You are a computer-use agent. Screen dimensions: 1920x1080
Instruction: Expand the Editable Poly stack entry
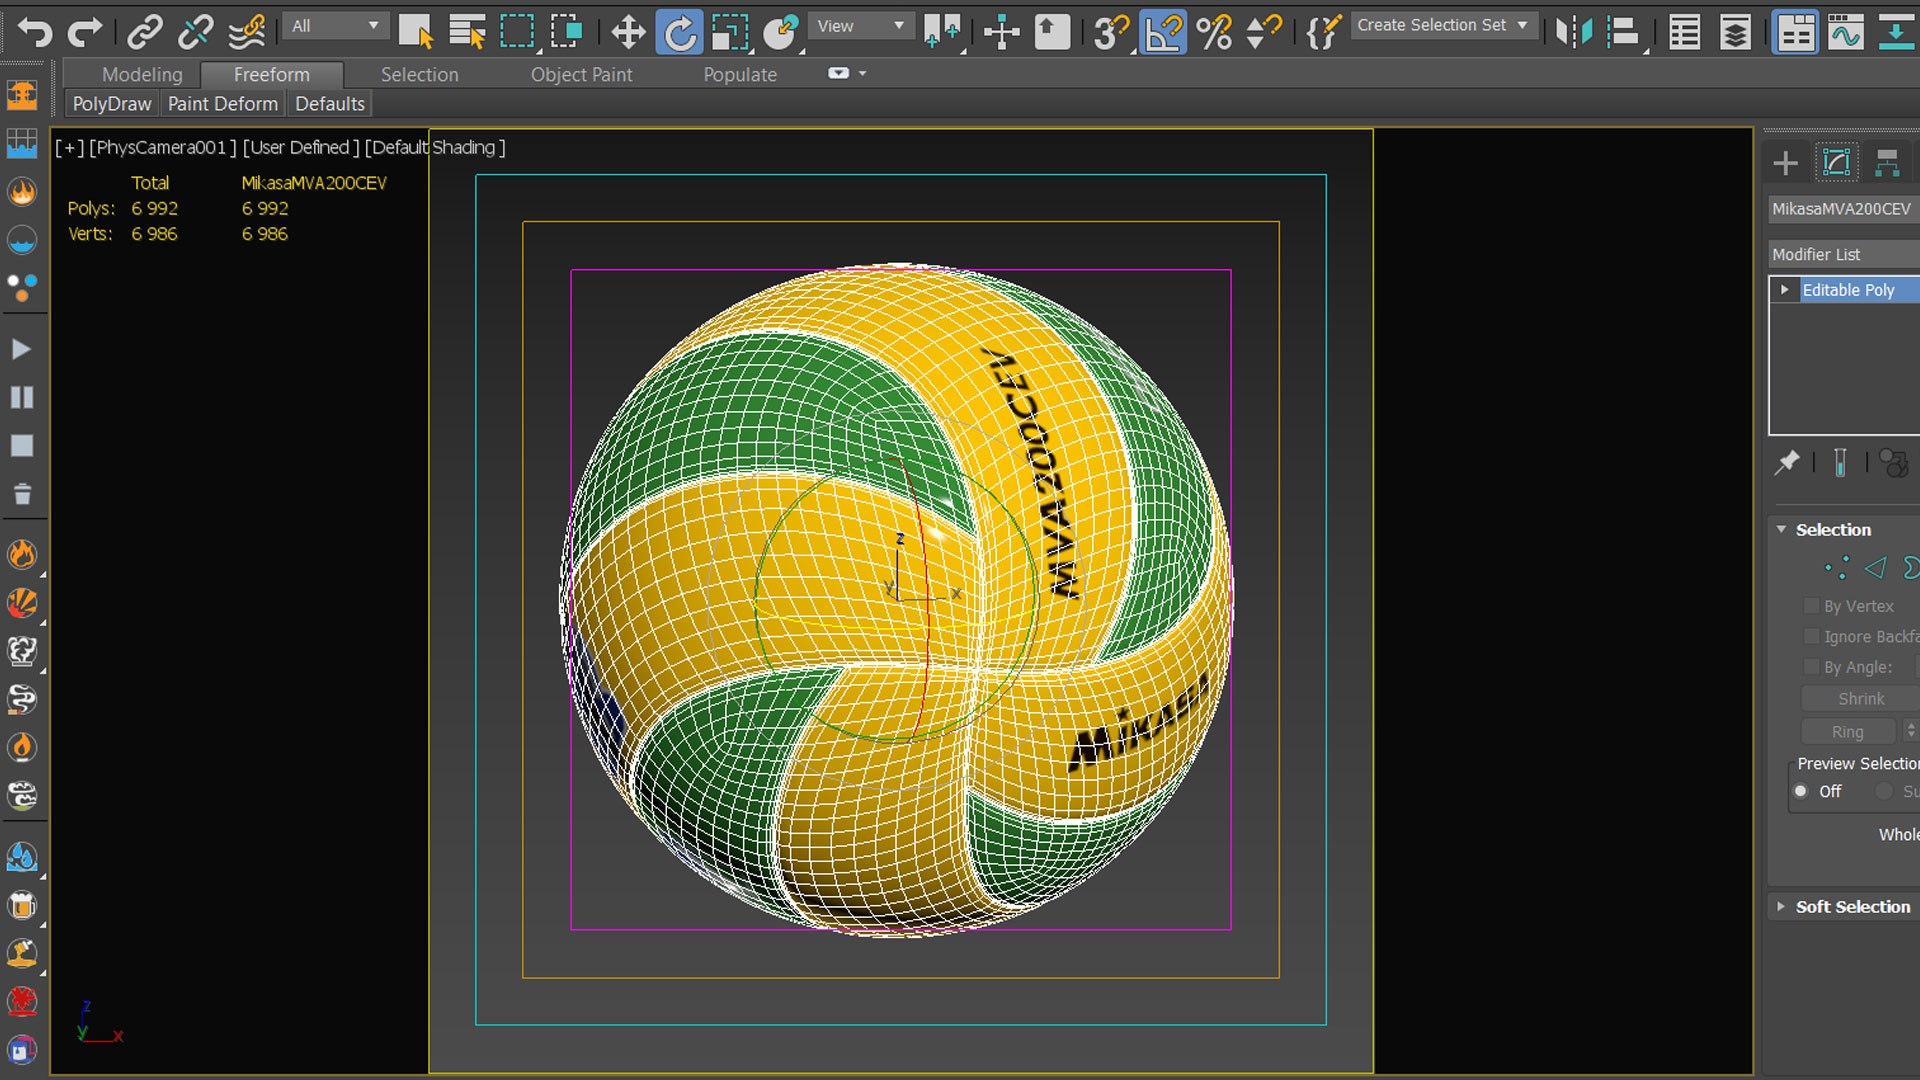tap(1784, 289)
